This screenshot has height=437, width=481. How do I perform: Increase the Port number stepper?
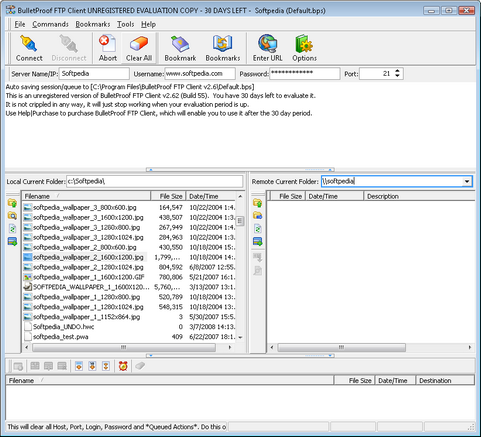(x=397, y=71)
